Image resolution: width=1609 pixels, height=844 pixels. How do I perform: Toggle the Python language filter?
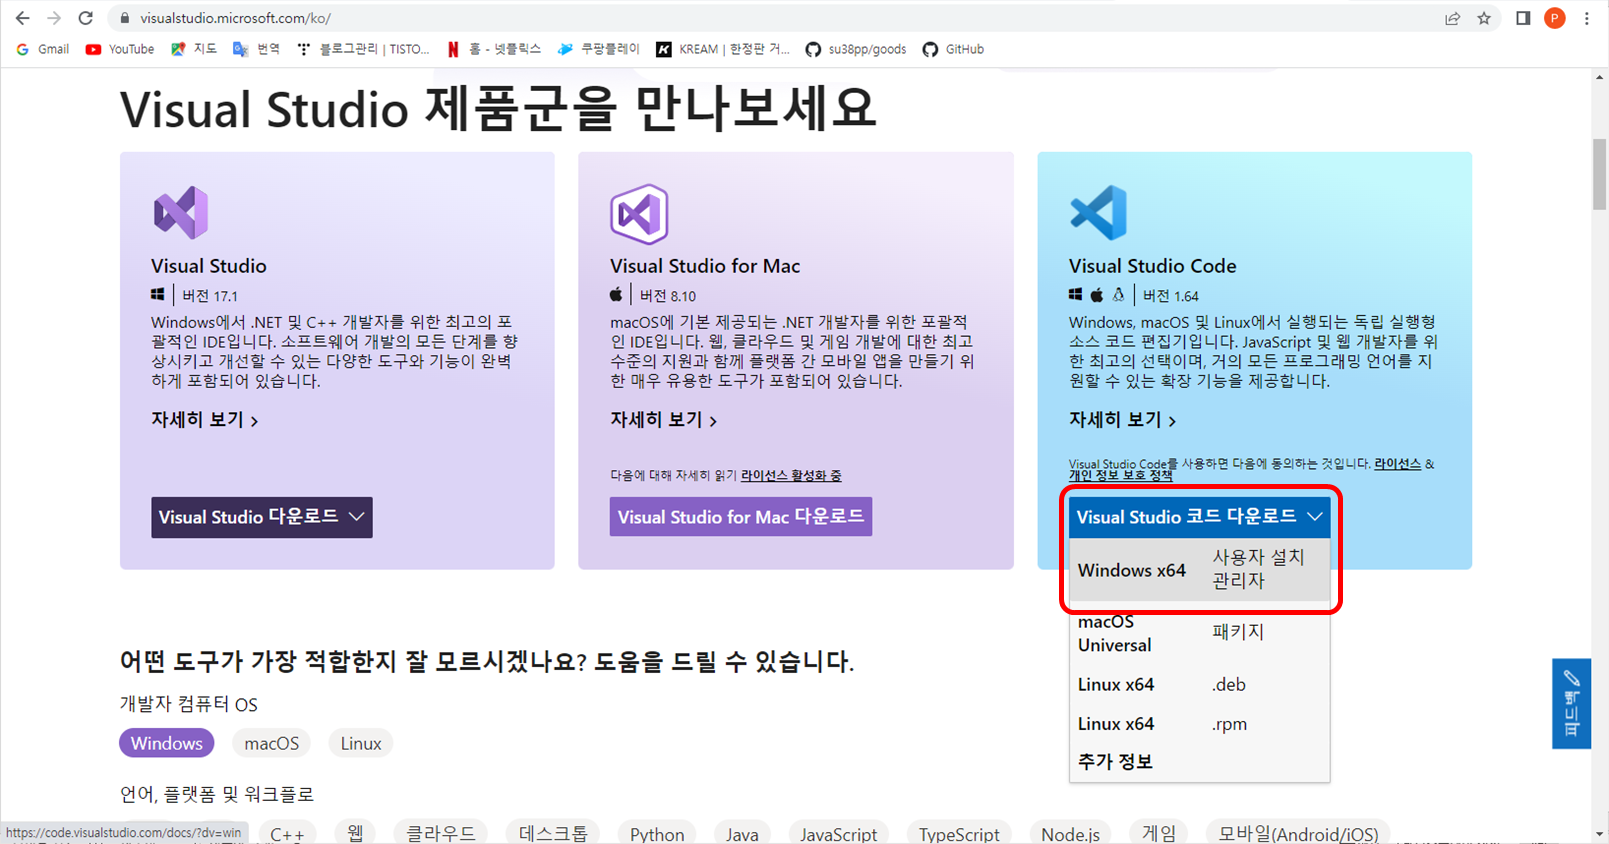657,833
